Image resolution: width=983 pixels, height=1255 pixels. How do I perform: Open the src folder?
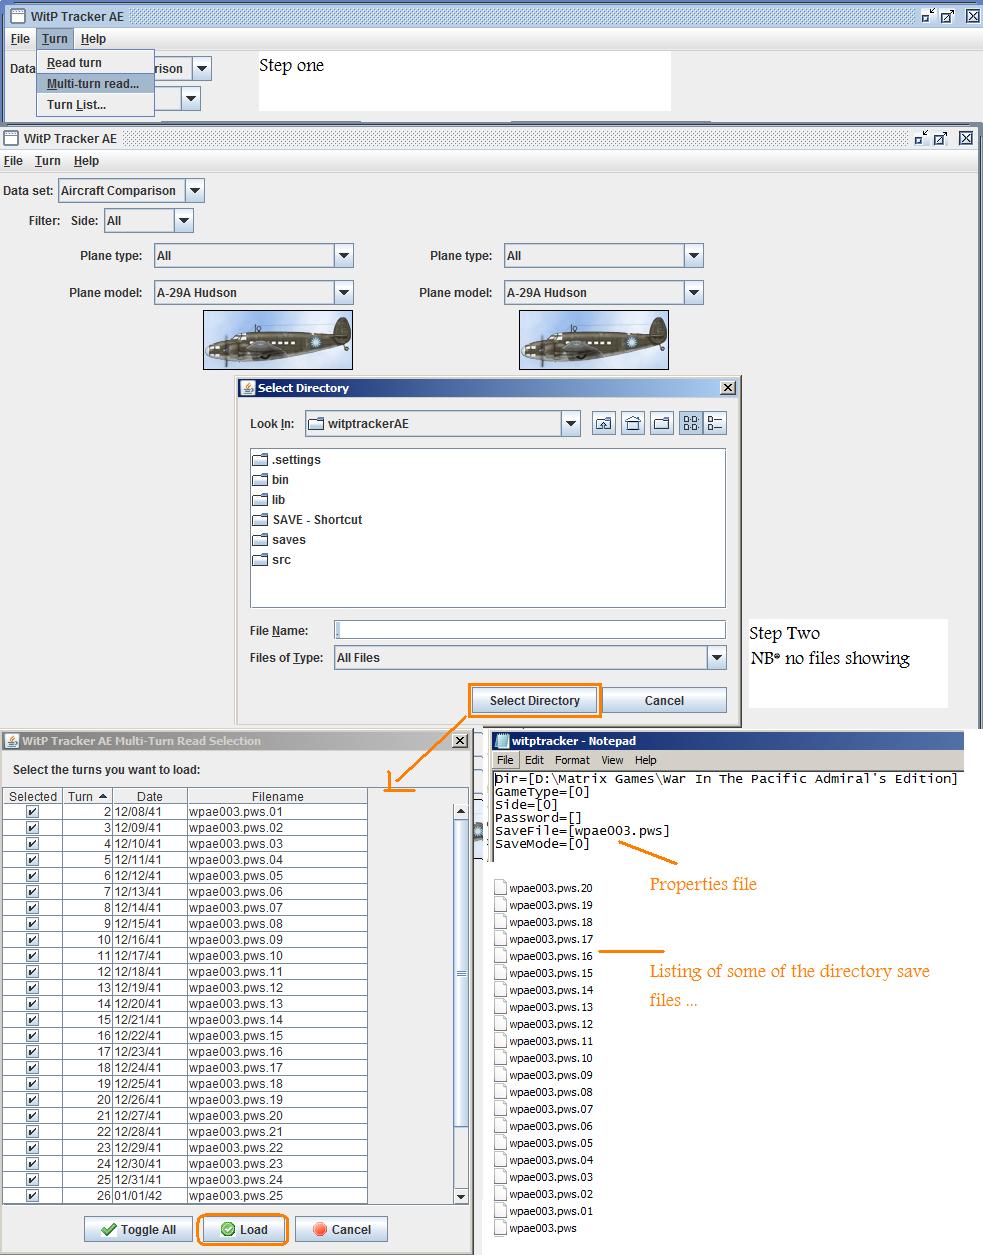pyautogui.click(x=272, y=560)
